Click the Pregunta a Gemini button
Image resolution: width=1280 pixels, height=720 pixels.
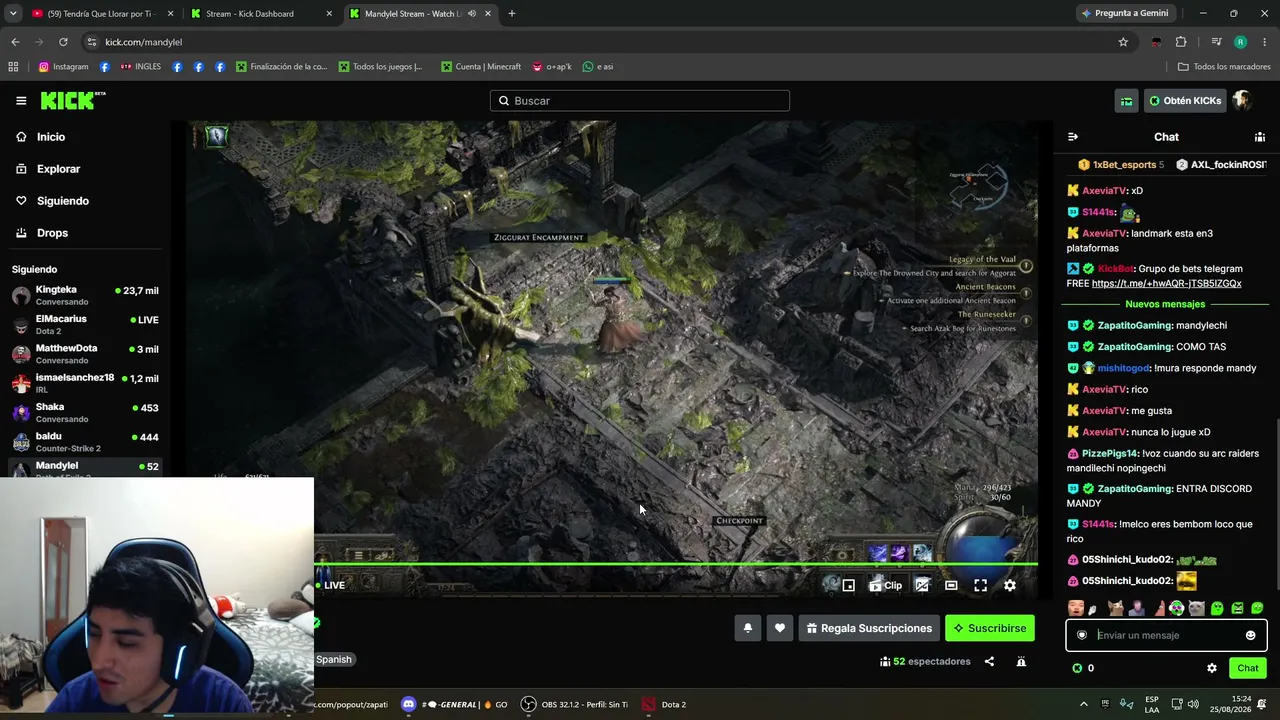tap(1125, 14)
